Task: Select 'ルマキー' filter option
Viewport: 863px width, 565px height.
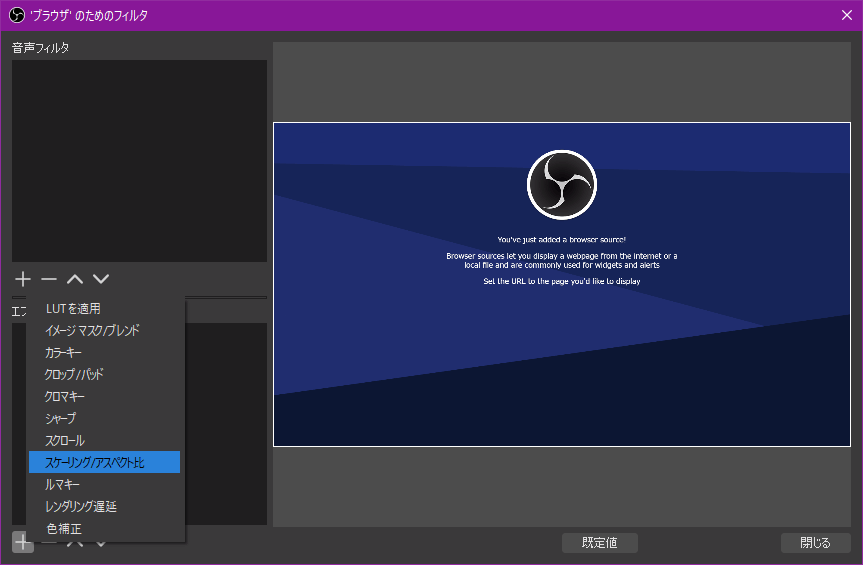Action: (105, 485)
